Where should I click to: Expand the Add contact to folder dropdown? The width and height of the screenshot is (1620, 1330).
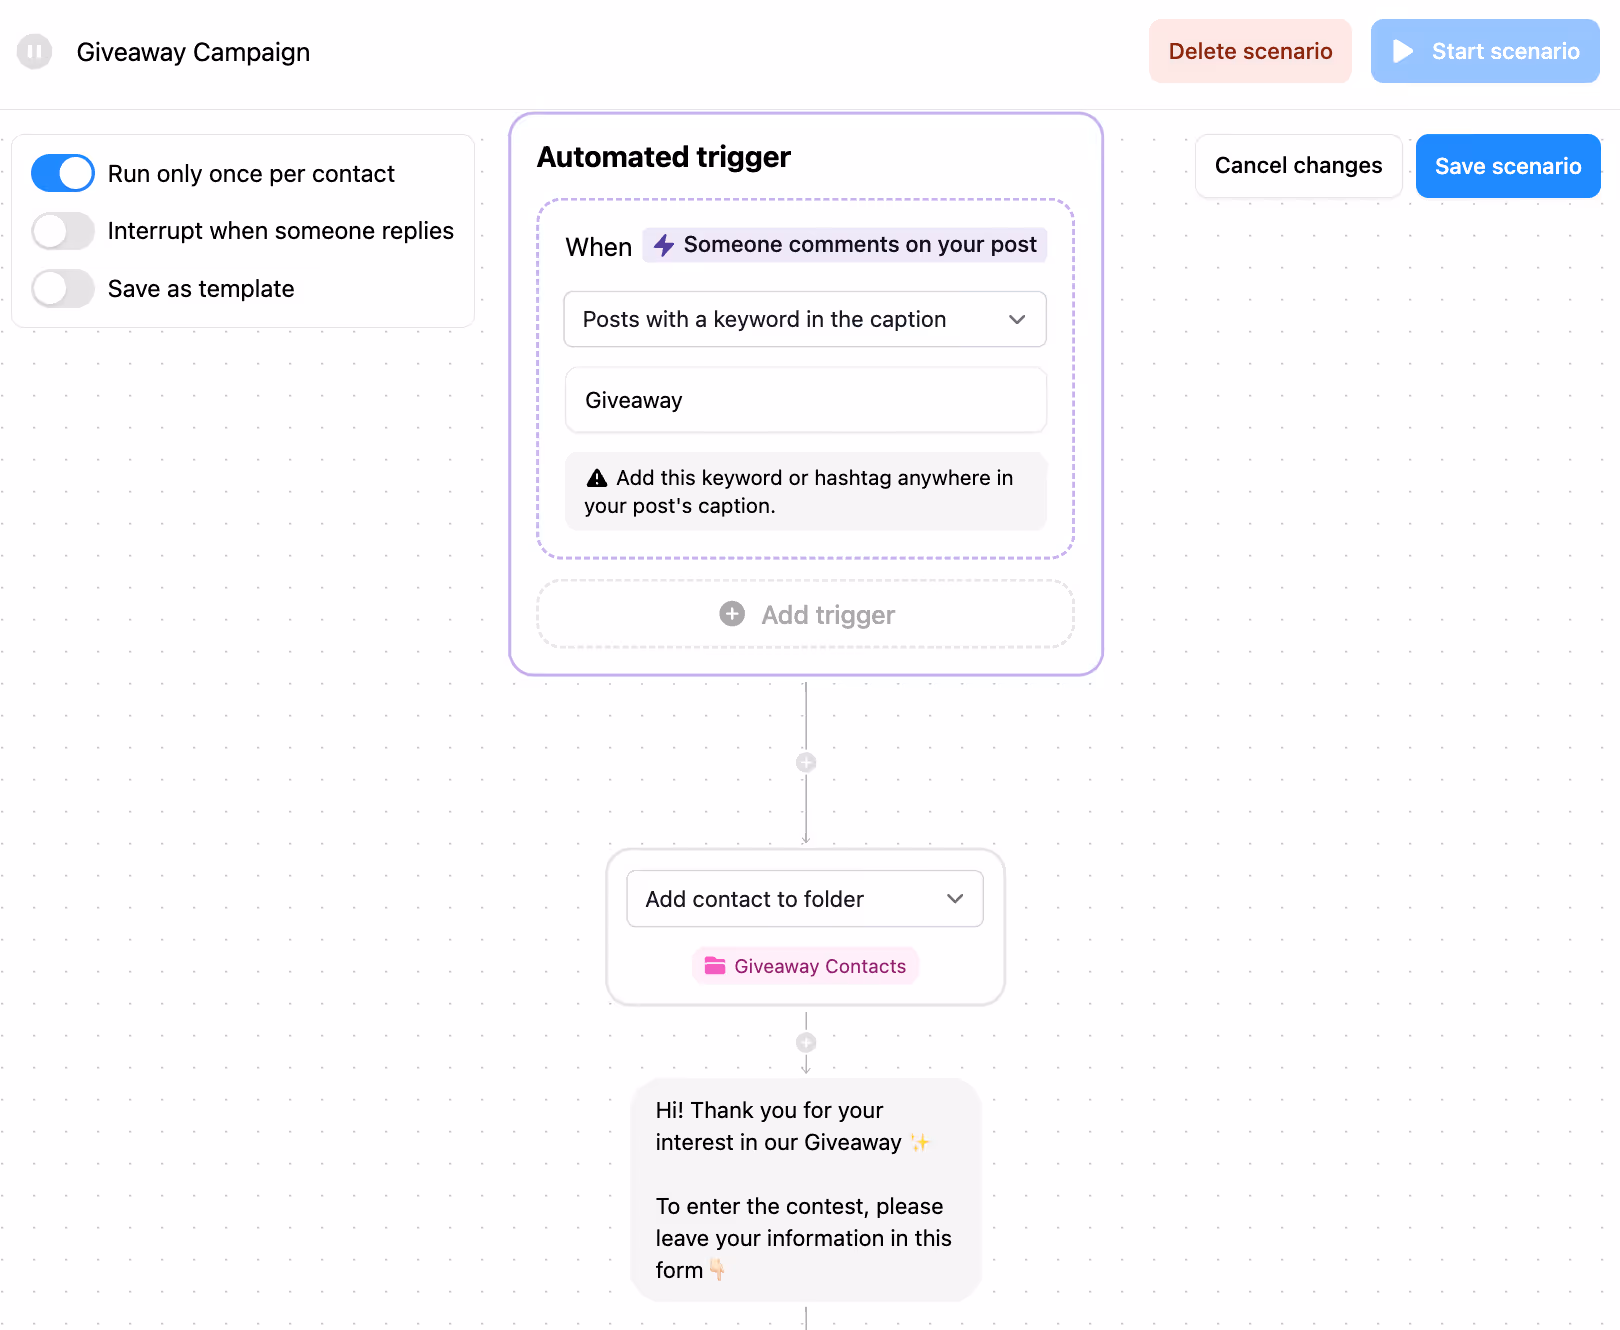[953, 898]
